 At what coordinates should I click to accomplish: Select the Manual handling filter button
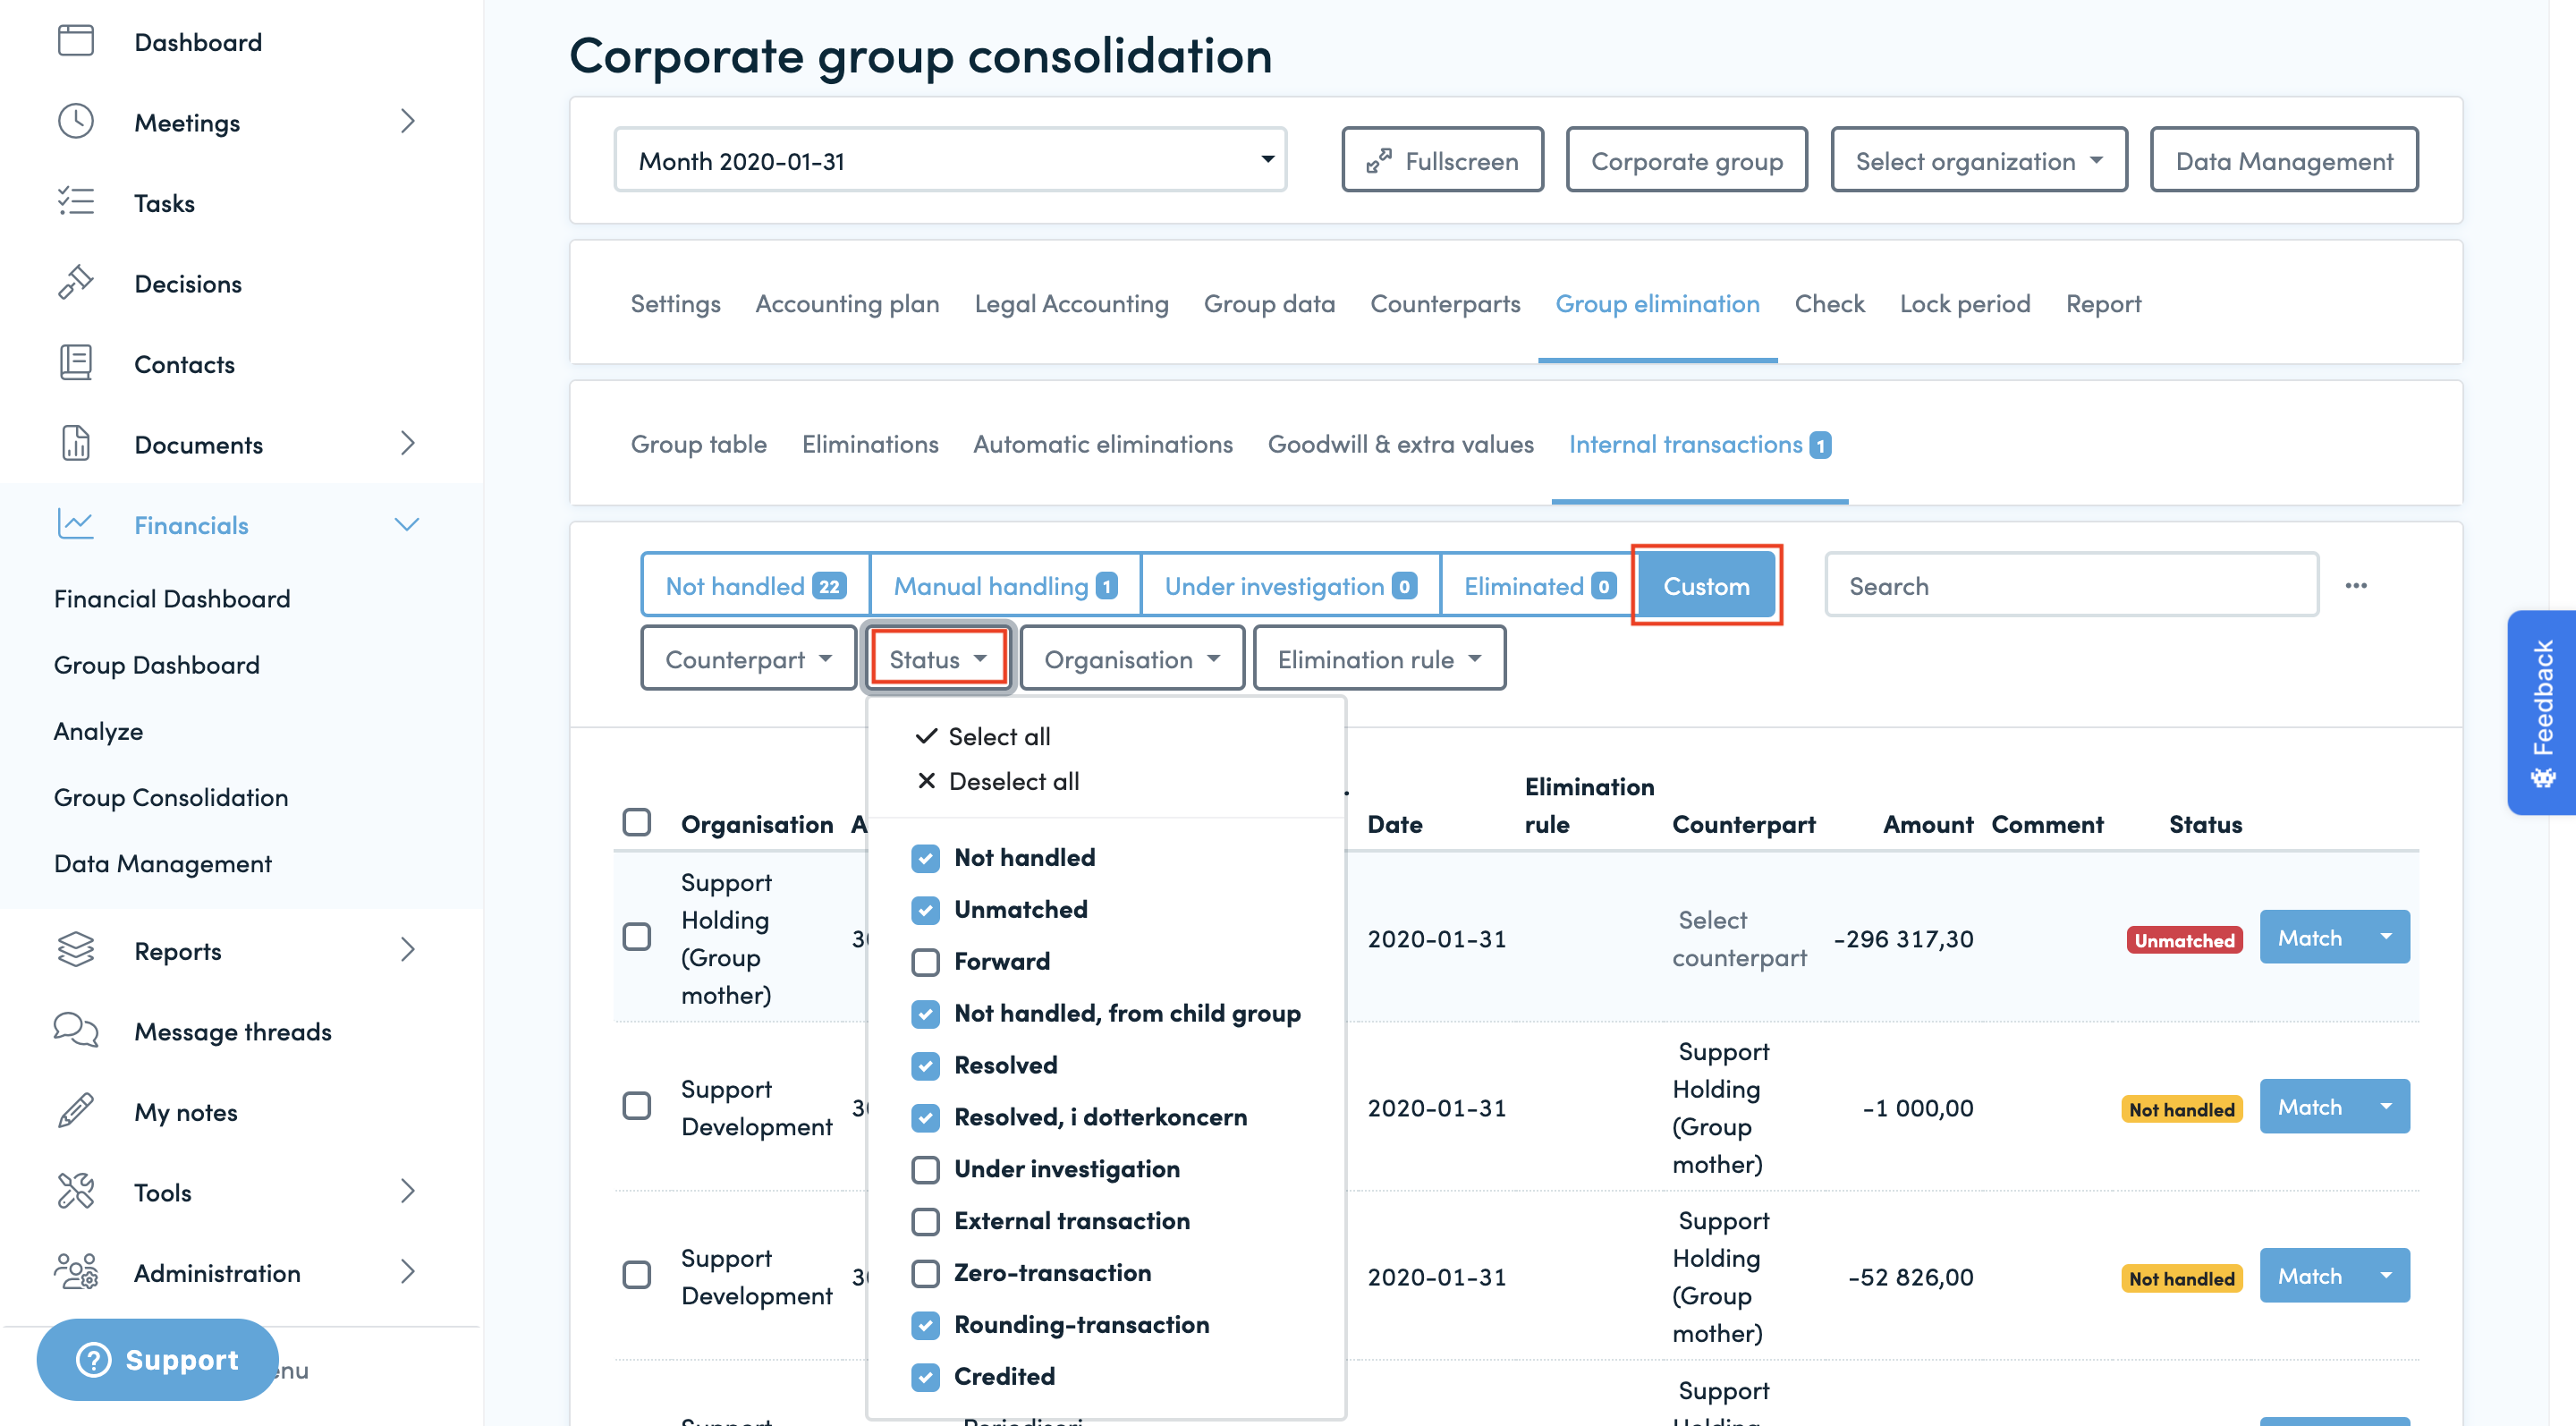(x=1005, y=586)
